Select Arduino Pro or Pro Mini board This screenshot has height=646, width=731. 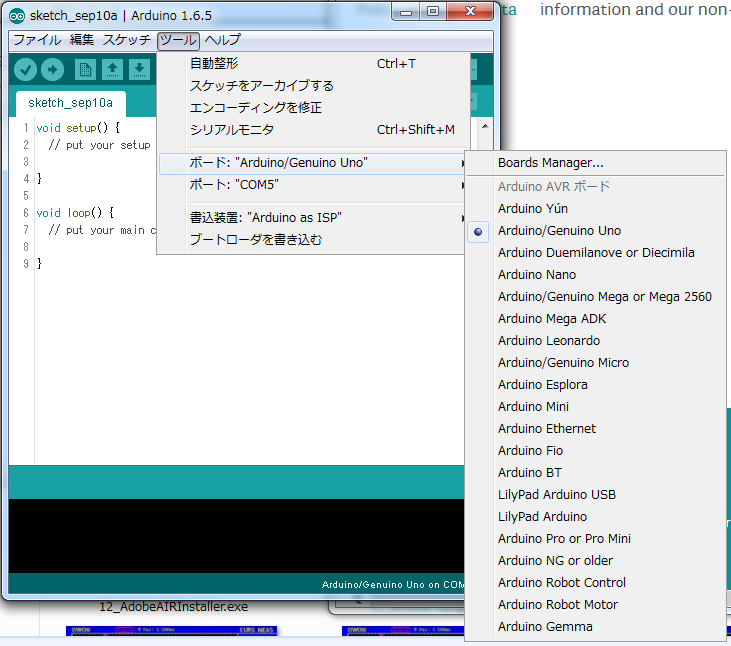click(x=595, y=539)
